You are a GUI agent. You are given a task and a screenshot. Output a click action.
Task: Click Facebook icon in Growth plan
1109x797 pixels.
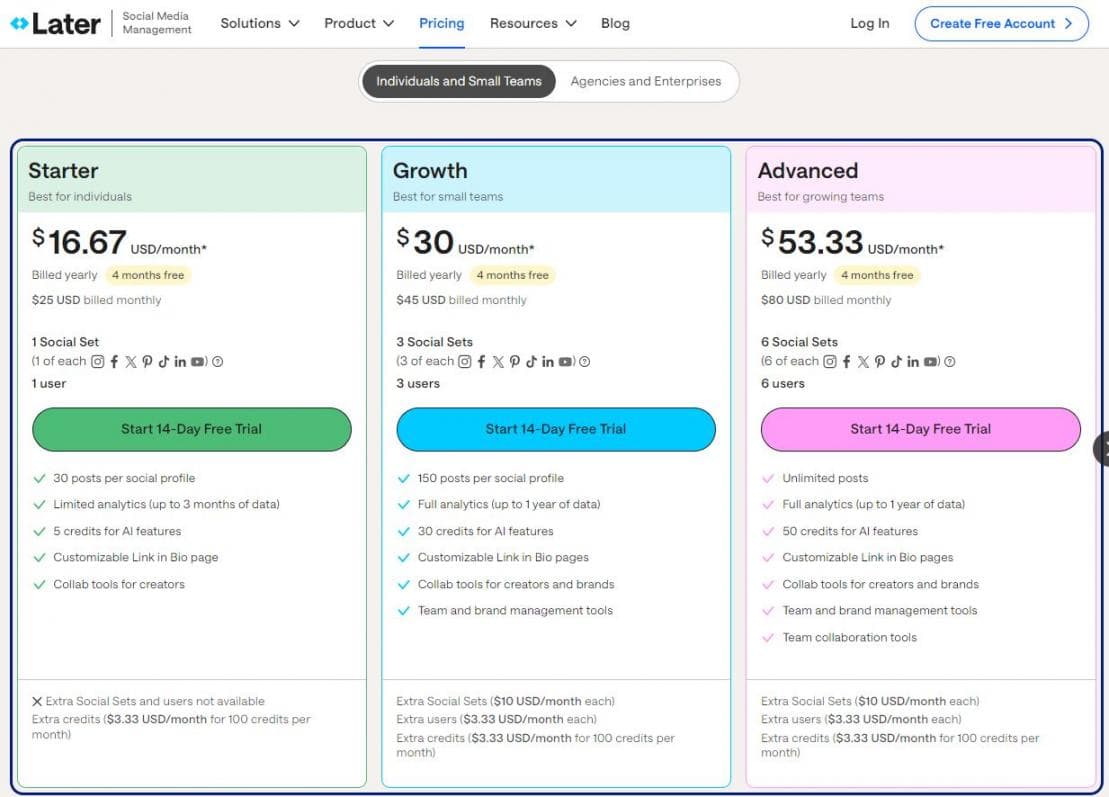click(481, 362)
